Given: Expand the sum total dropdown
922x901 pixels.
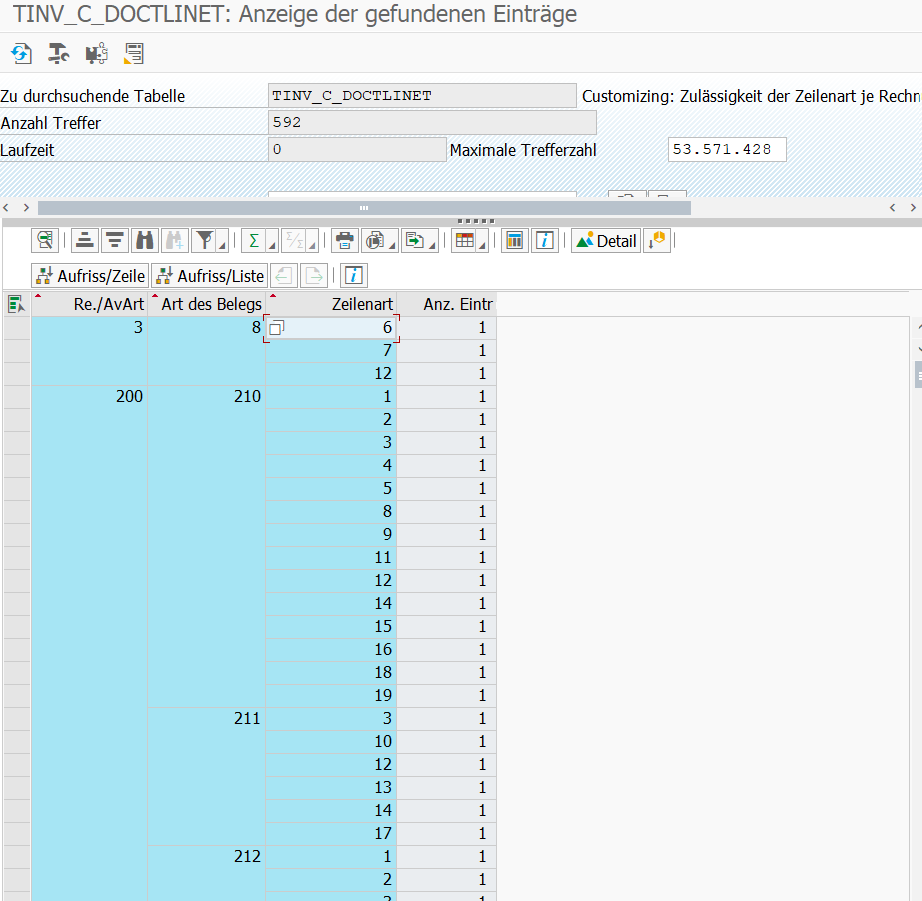Looking at the screenshot, I should [271, 242].
